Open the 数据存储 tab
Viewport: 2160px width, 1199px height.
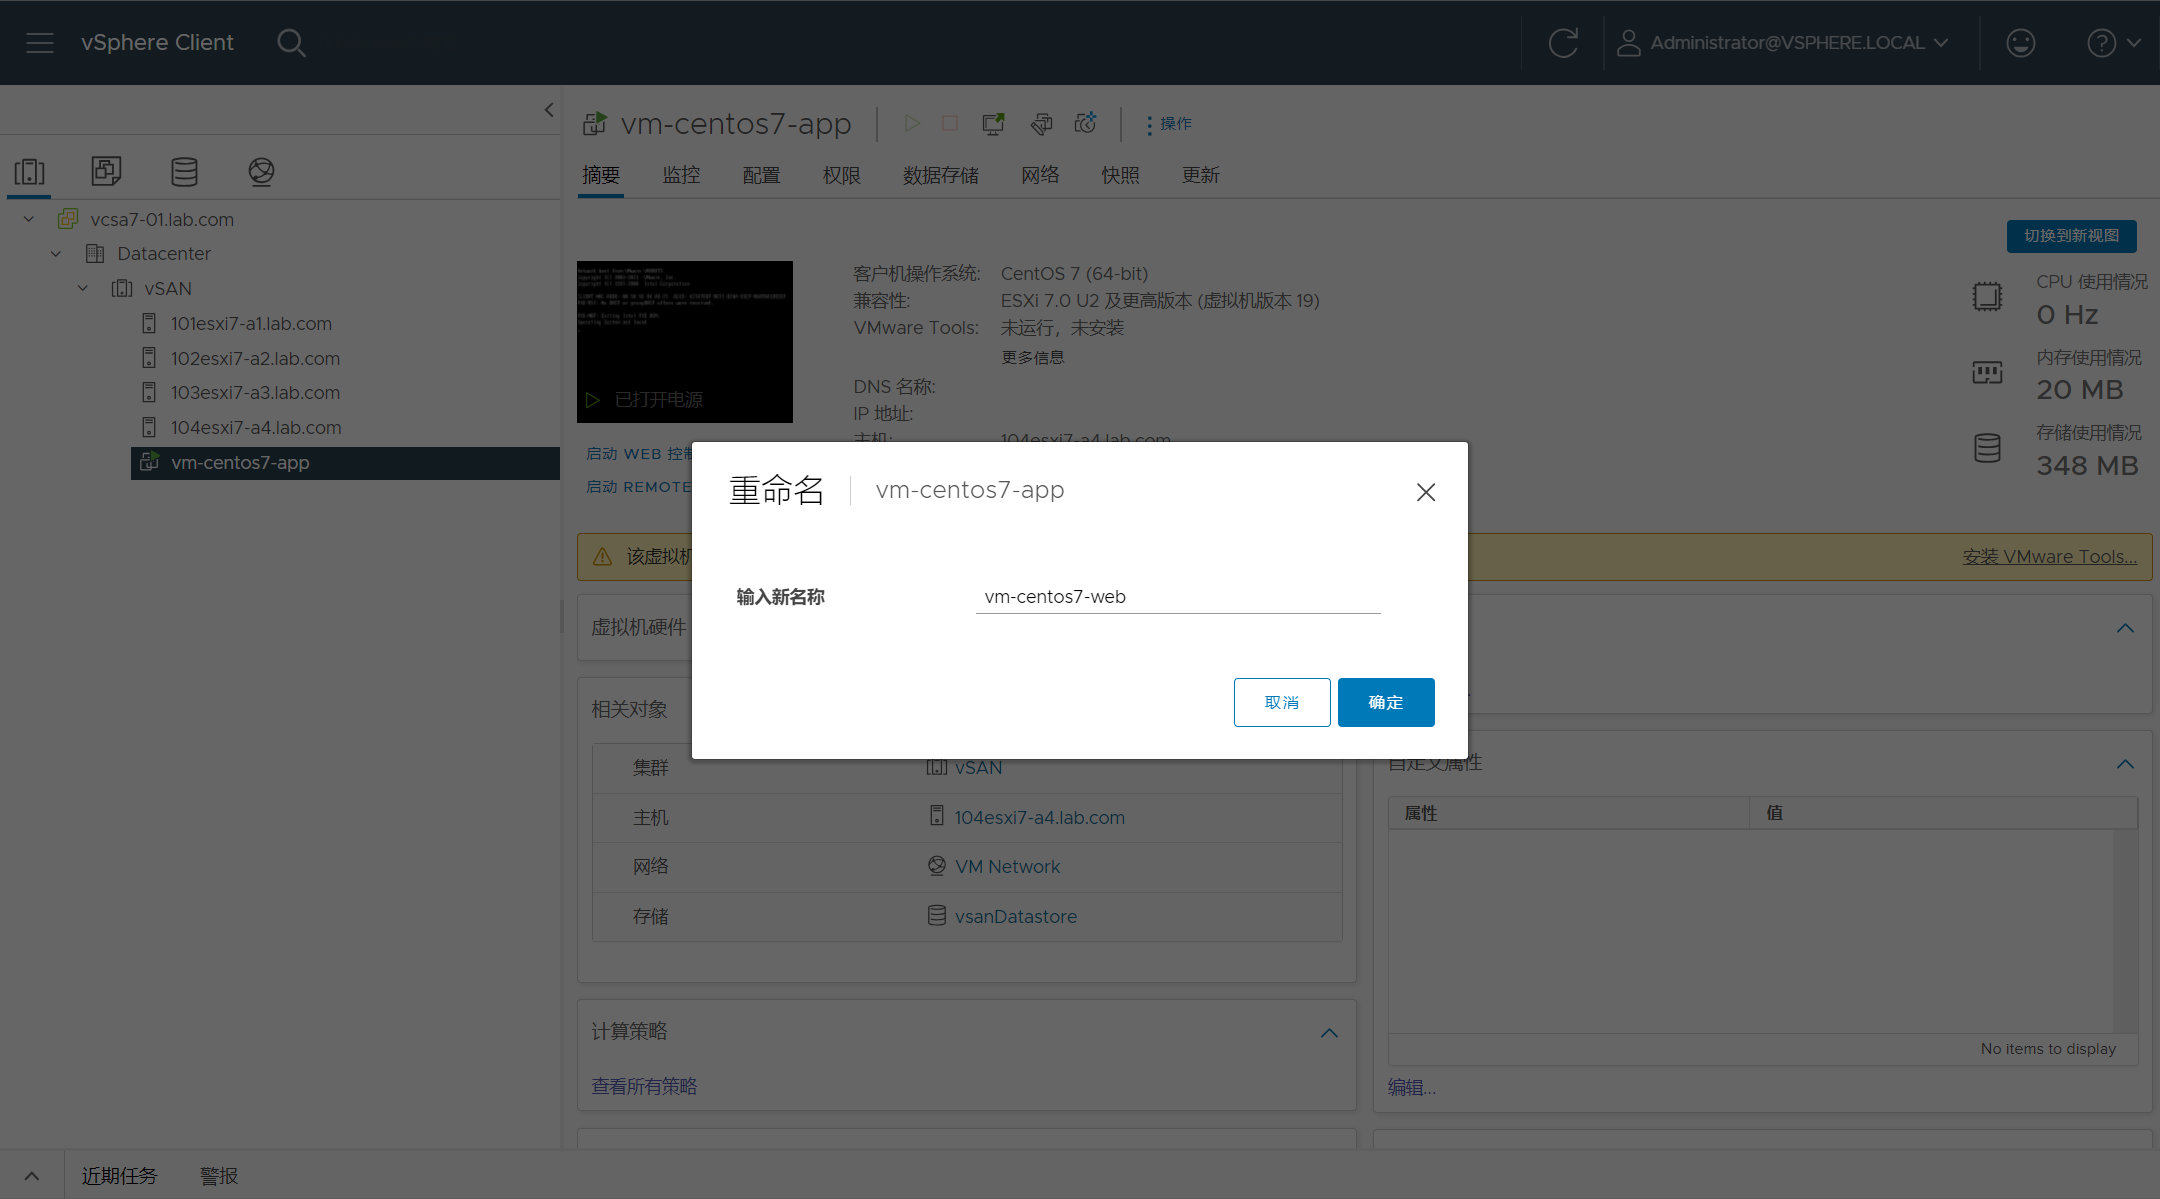[x=941, y=176]
